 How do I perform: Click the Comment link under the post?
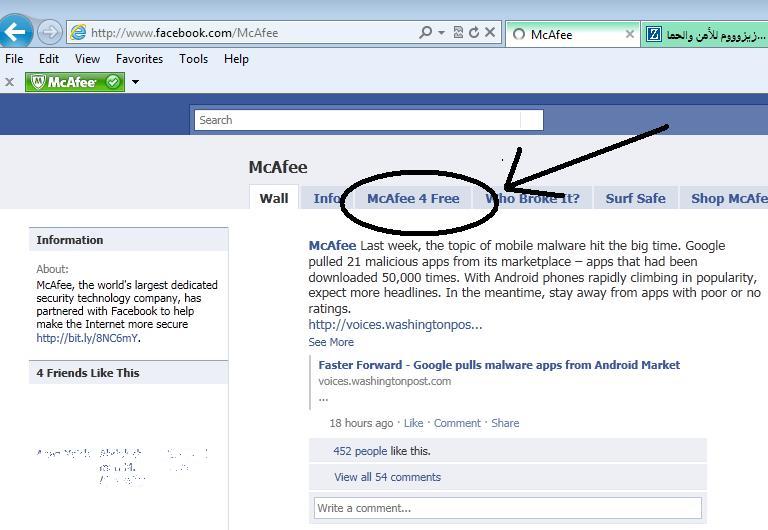[457, 423]
